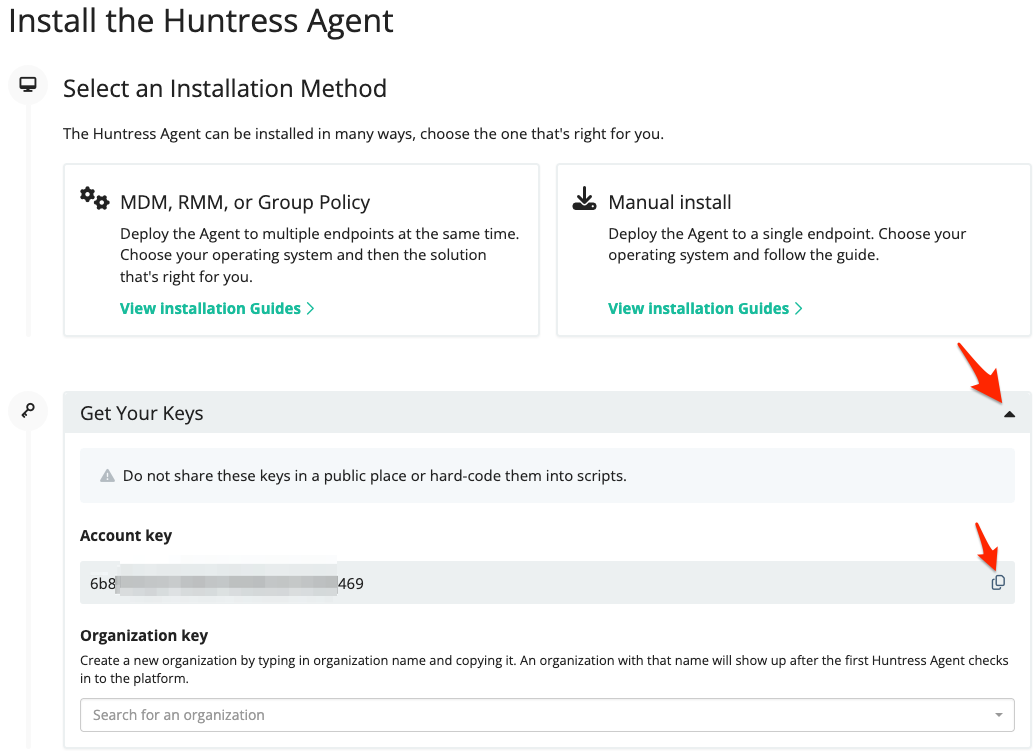
Task: Click the gears icon on MDM, RMM card
Action: pyautogui.click(x=94, y=198)
